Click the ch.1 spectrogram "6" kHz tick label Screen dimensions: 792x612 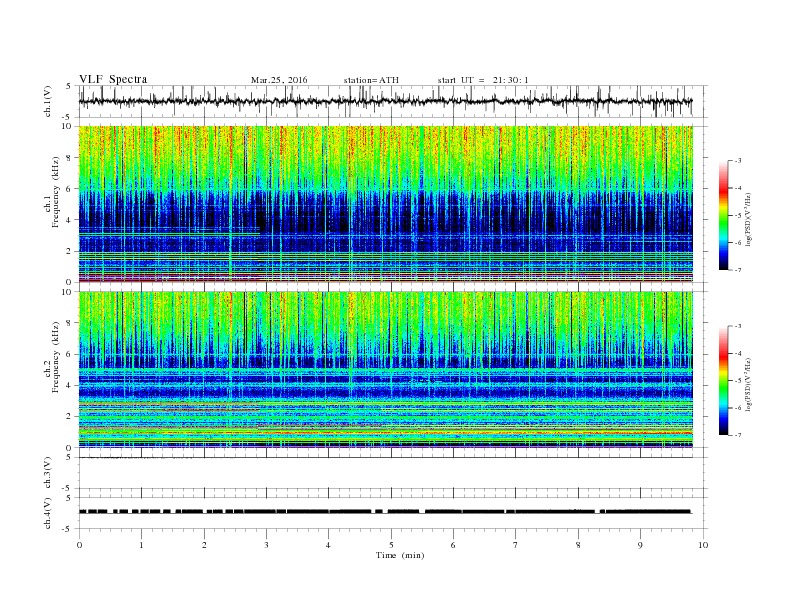(x=70, y=188)
